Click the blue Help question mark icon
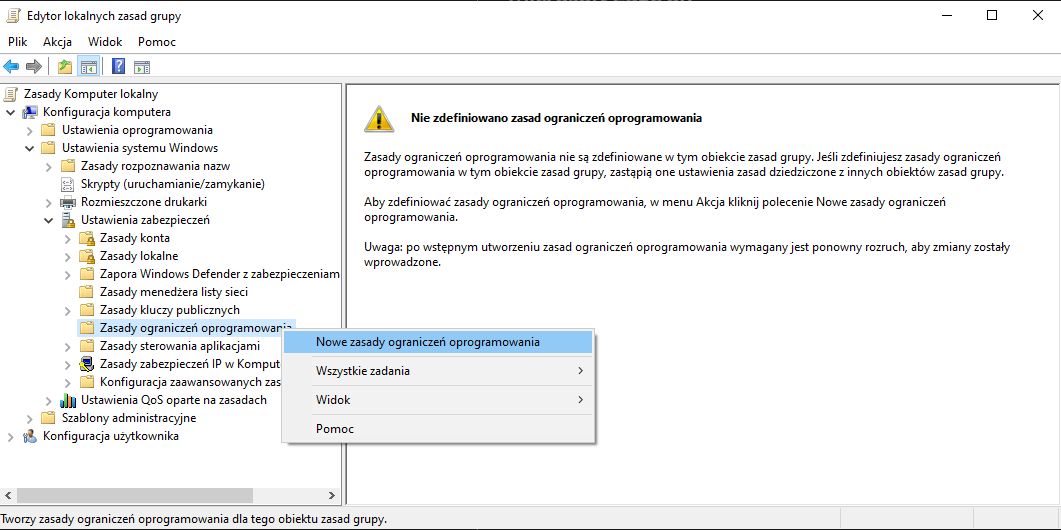 [118, 67]
